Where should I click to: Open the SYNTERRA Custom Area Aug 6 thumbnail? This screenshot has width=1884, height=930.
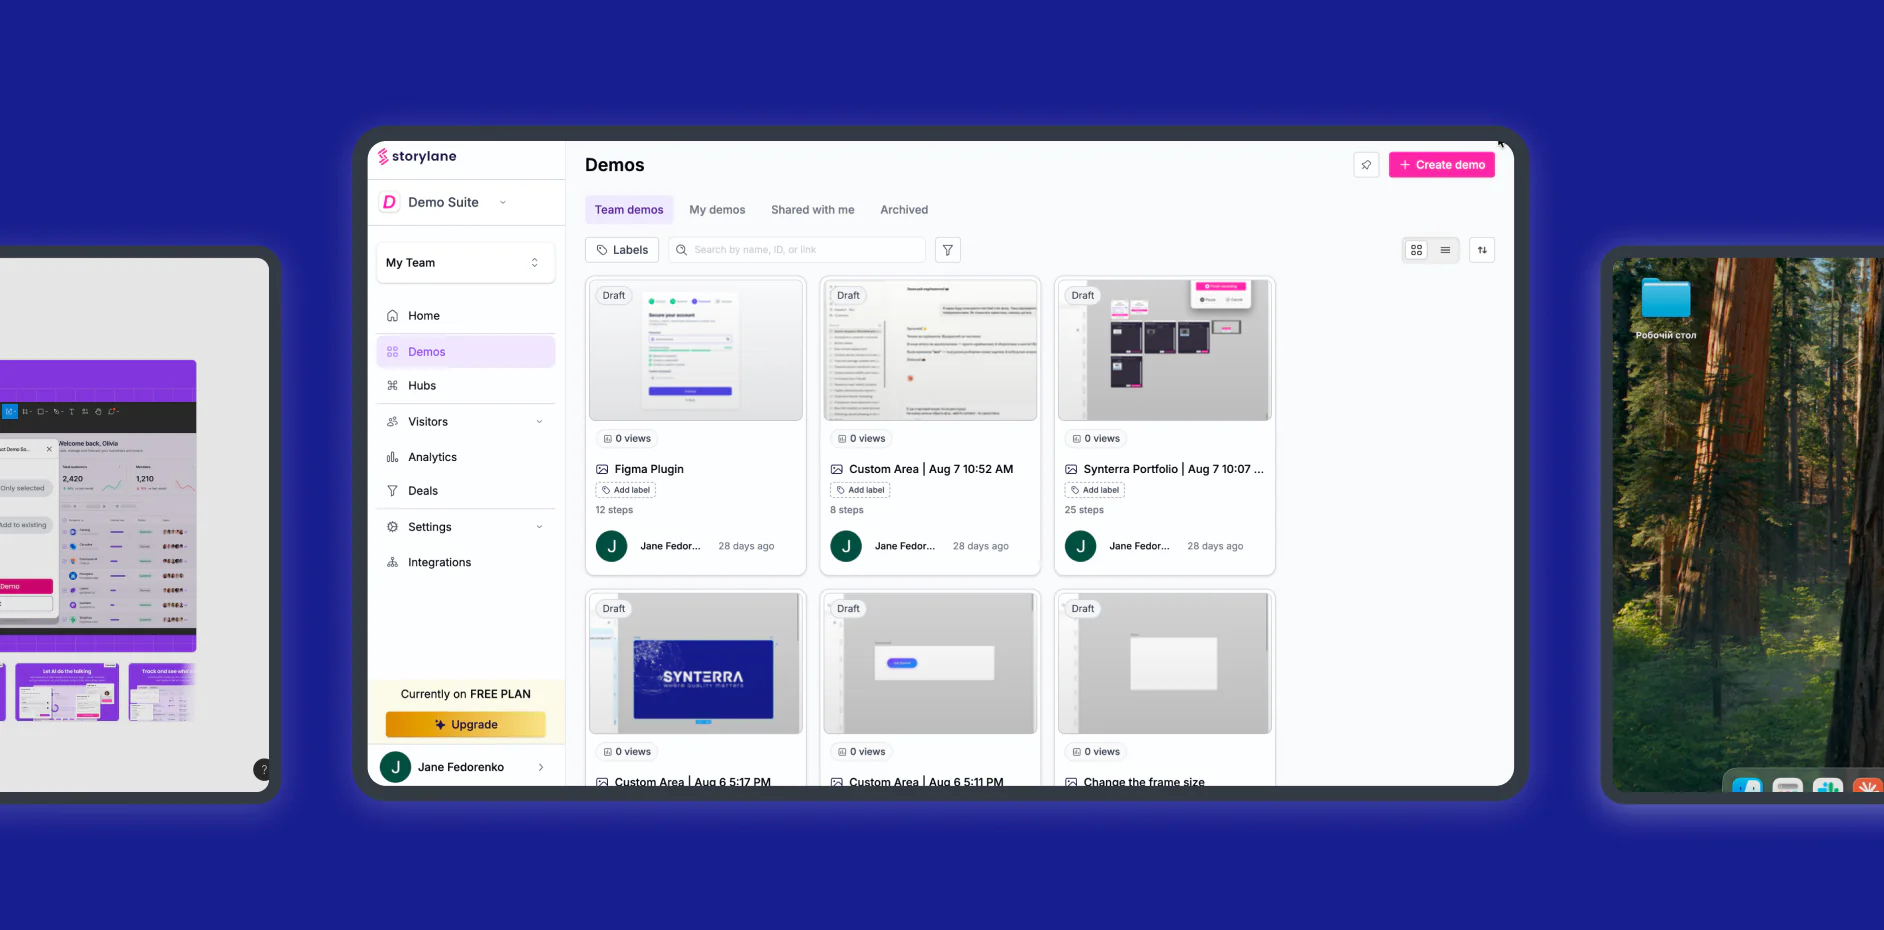(696, 663)
